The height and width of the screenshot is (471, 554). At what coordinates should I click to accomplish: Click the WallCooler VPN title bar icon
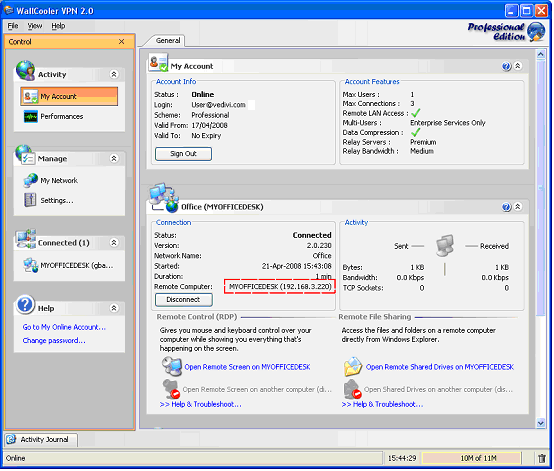click(8, 10)
